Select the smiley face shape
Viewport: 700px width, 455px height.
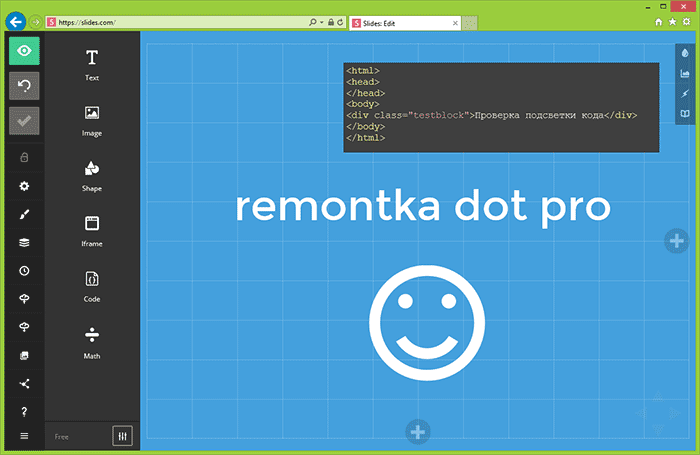tap(427, 323)
